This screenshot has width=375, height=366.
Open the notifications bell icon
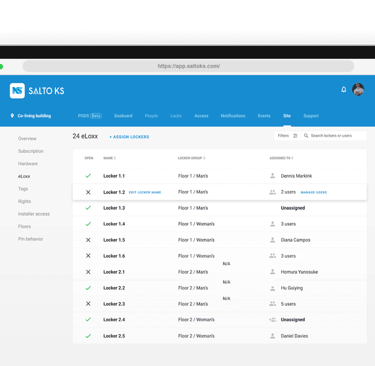pos(344,89)
